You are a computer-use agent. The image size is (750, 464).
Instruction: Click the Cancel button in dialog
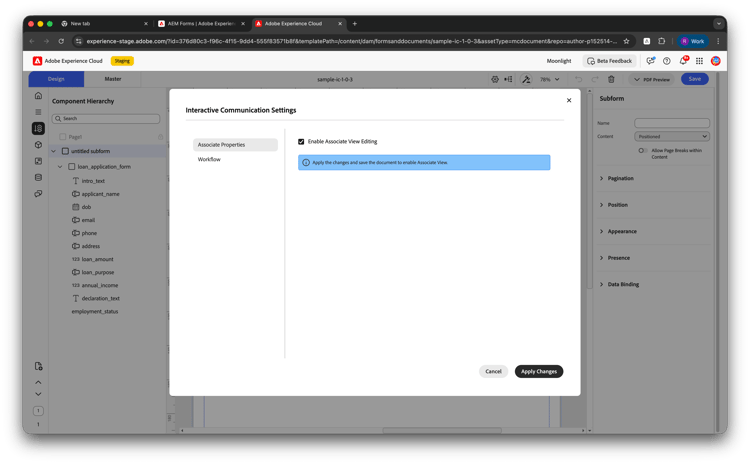(493, 371)
